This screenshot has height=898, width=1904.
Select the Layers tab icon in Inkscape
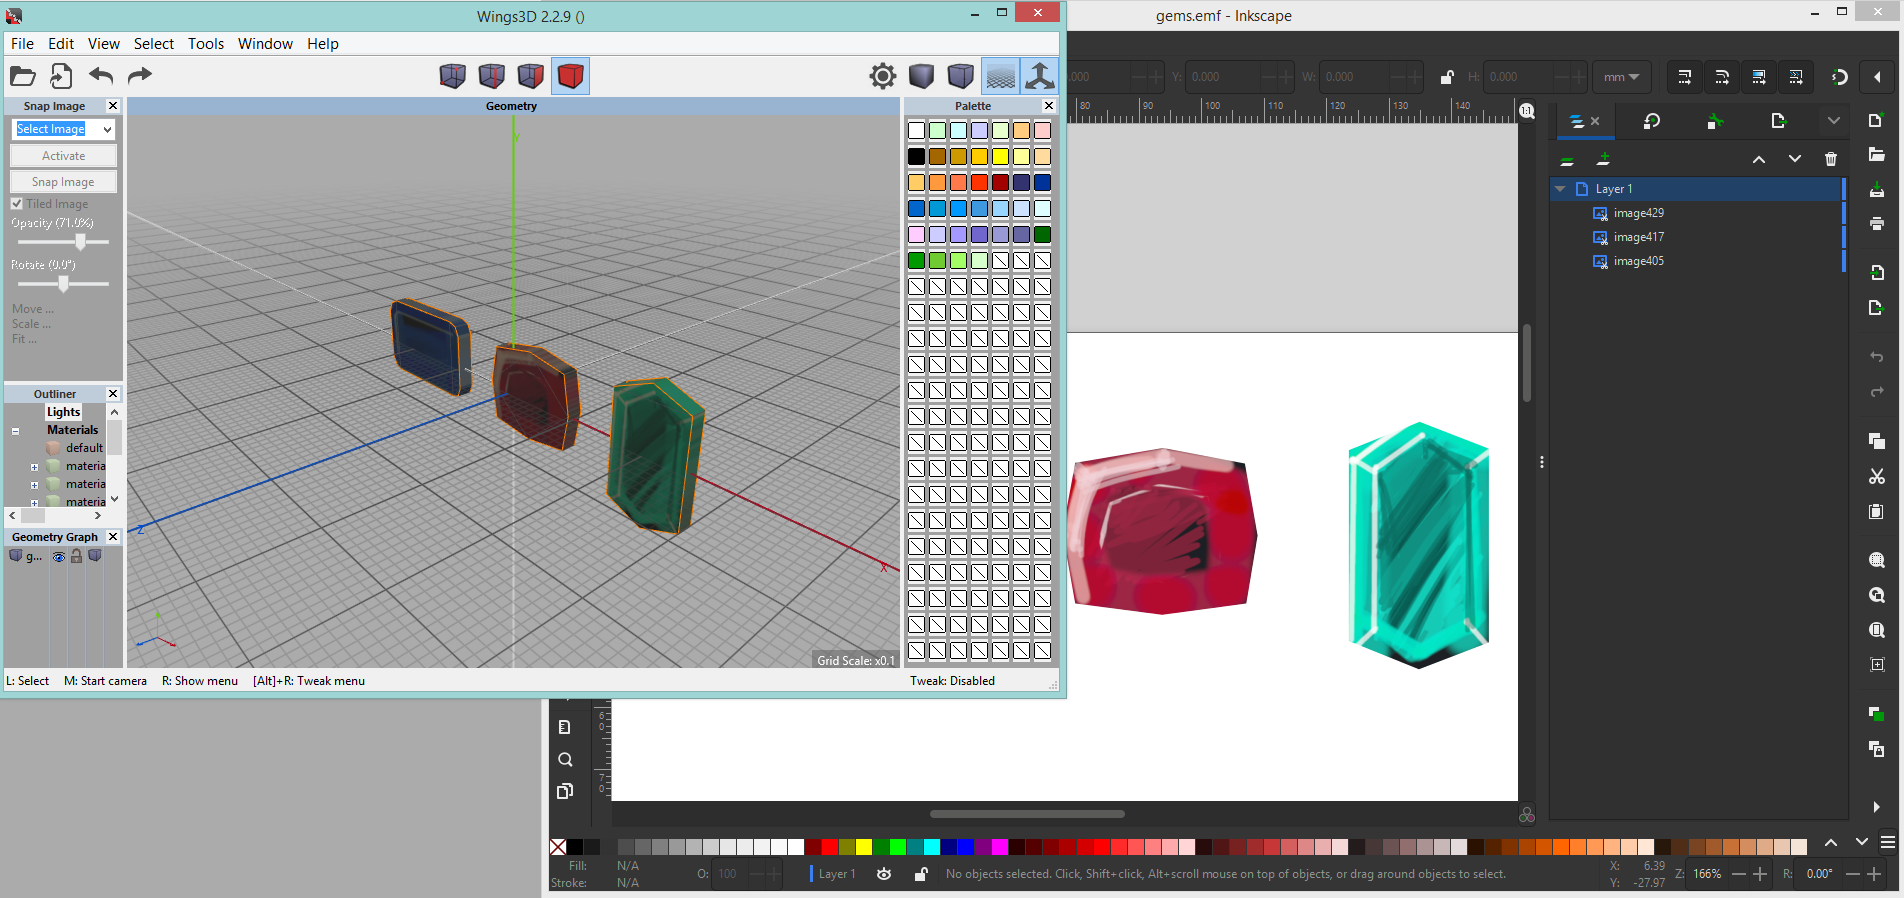[x=1577, y=121]
